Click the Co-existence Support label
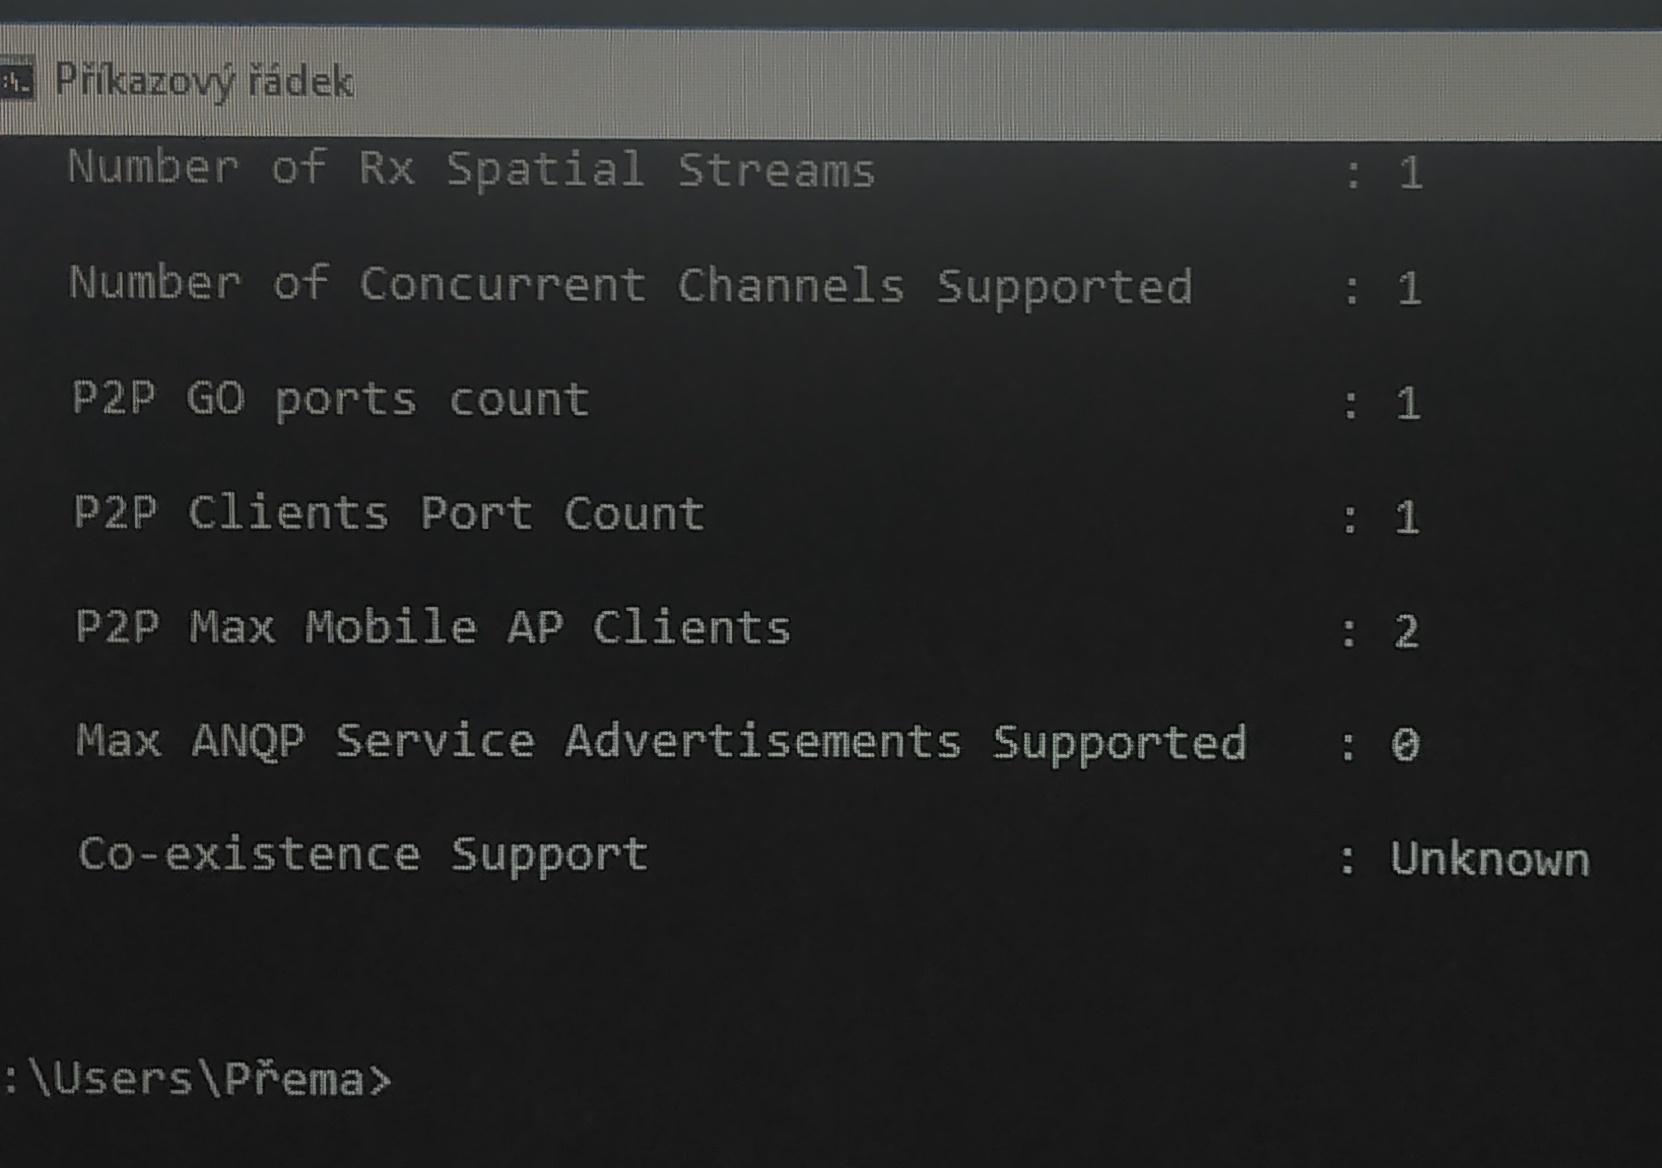Image resolution: width=1662 pixels, height=1168 pixels. click(363, 855)
